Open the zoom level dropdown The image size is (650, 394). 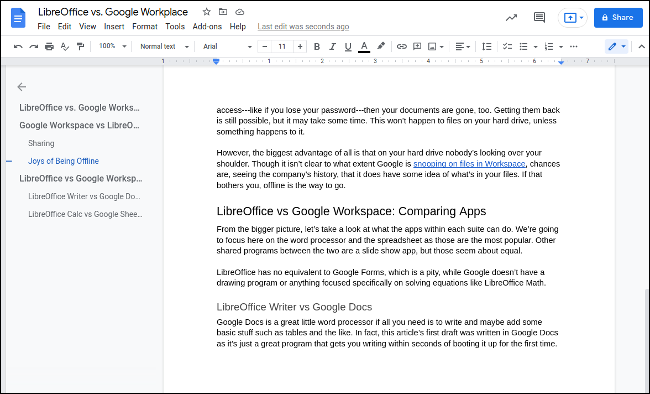coord(112,46)
